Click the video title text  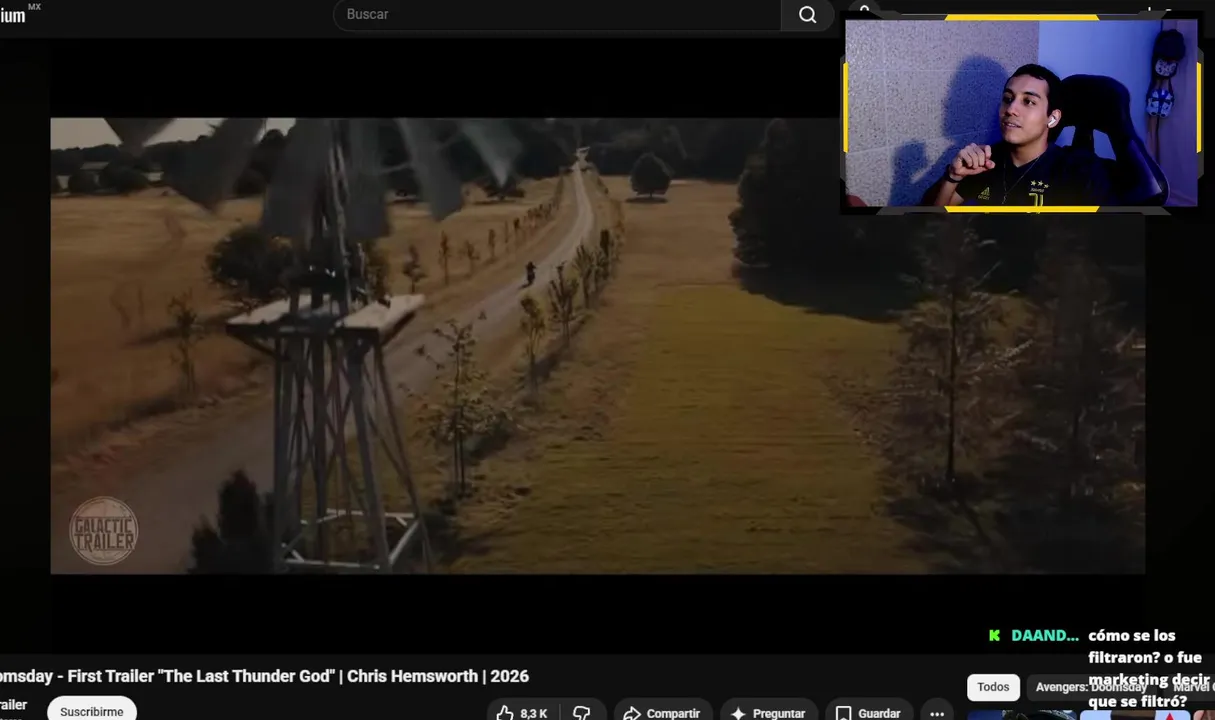tap(264, 676)
